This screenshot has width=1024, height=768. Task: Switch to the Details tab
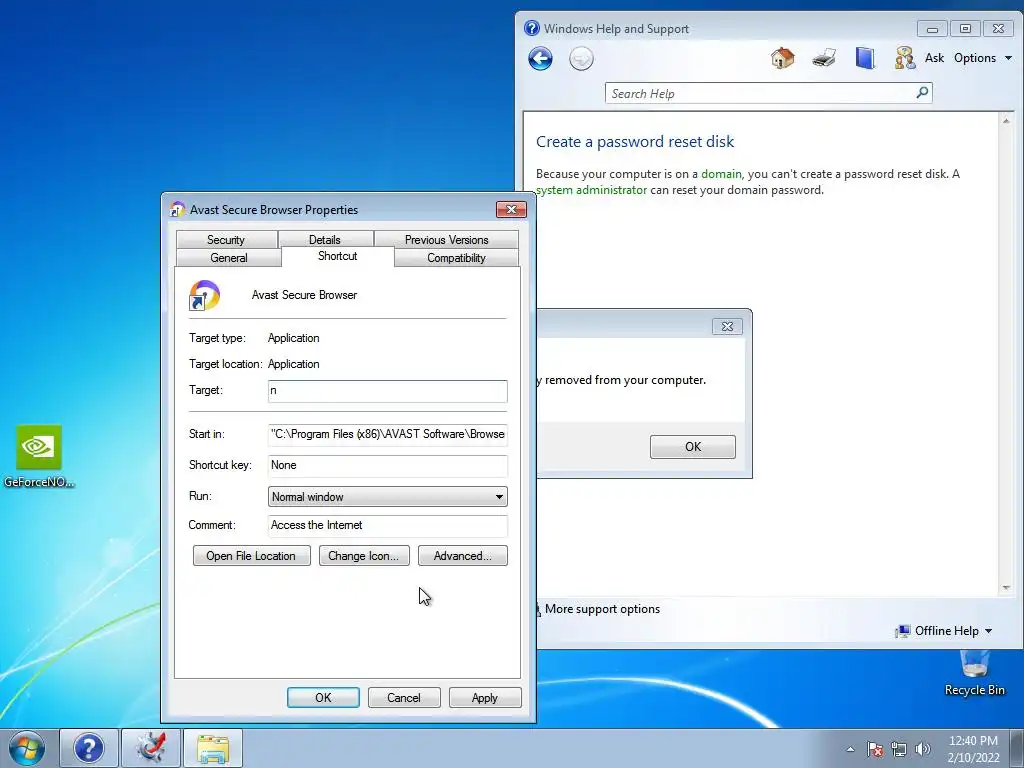[x=325, y=240]
